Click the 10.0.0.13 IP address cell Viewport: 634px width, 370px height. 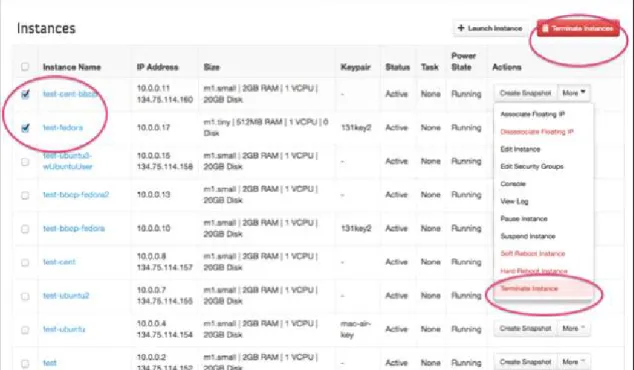(153, 195)
